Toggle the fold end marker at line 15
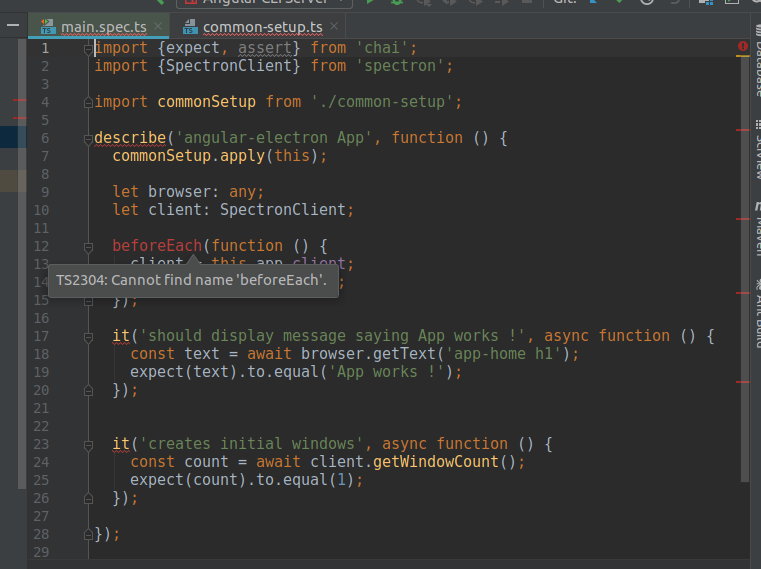The height and width of the screenshot is (569, 761). pyautogui.click(x=88, y=301)
